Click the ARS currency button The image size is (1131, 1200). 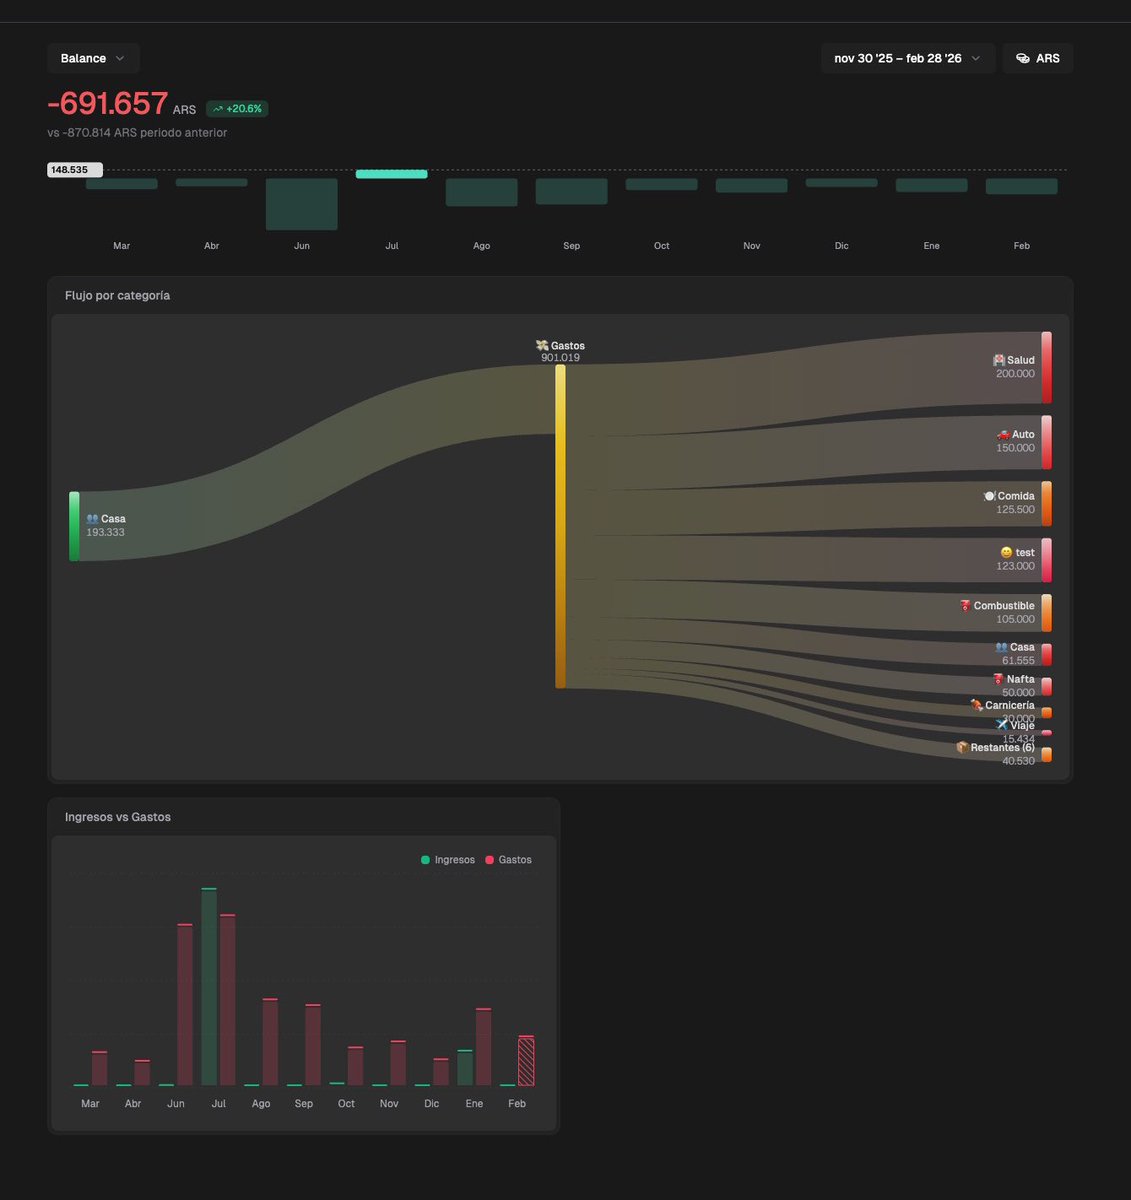(1038, 58)
